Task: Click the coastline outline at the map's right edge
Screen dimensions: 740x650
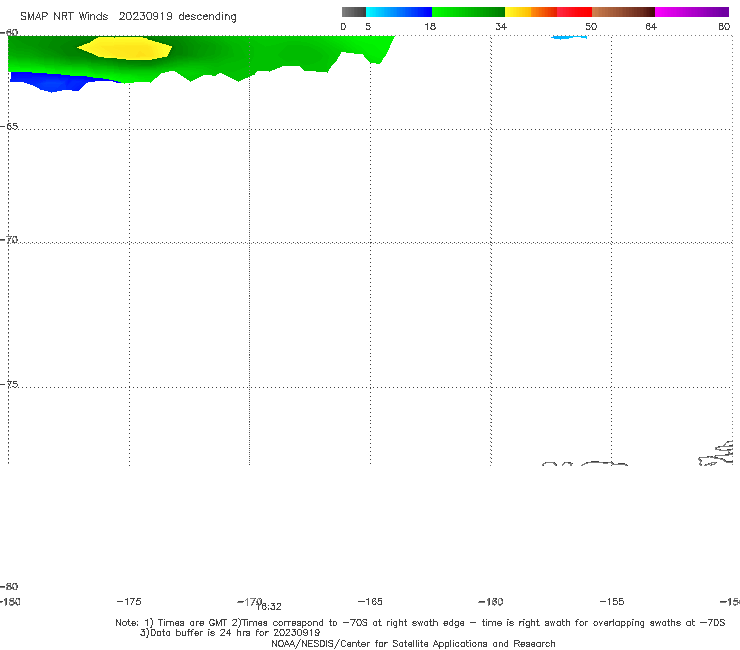Action: pos(716,453)
